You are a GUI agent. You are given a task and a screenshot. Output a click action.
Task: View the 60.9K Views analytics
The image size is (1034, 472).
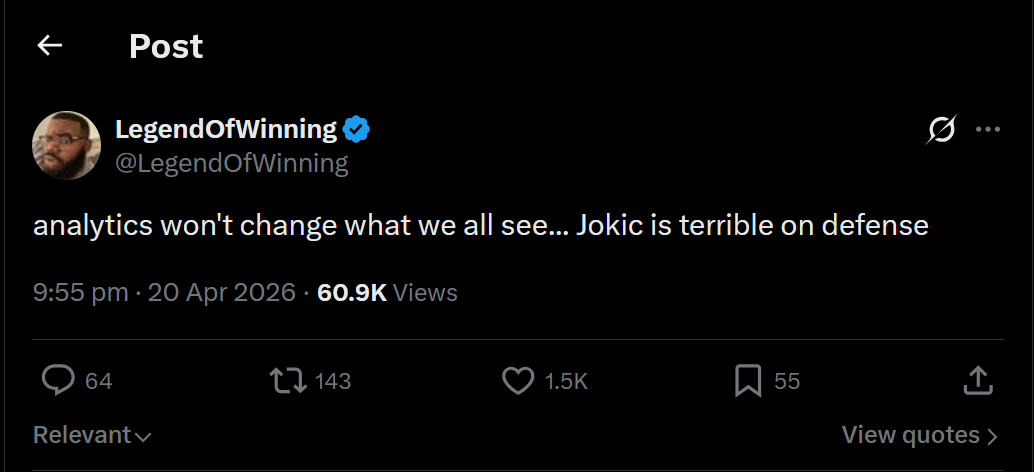387,292
